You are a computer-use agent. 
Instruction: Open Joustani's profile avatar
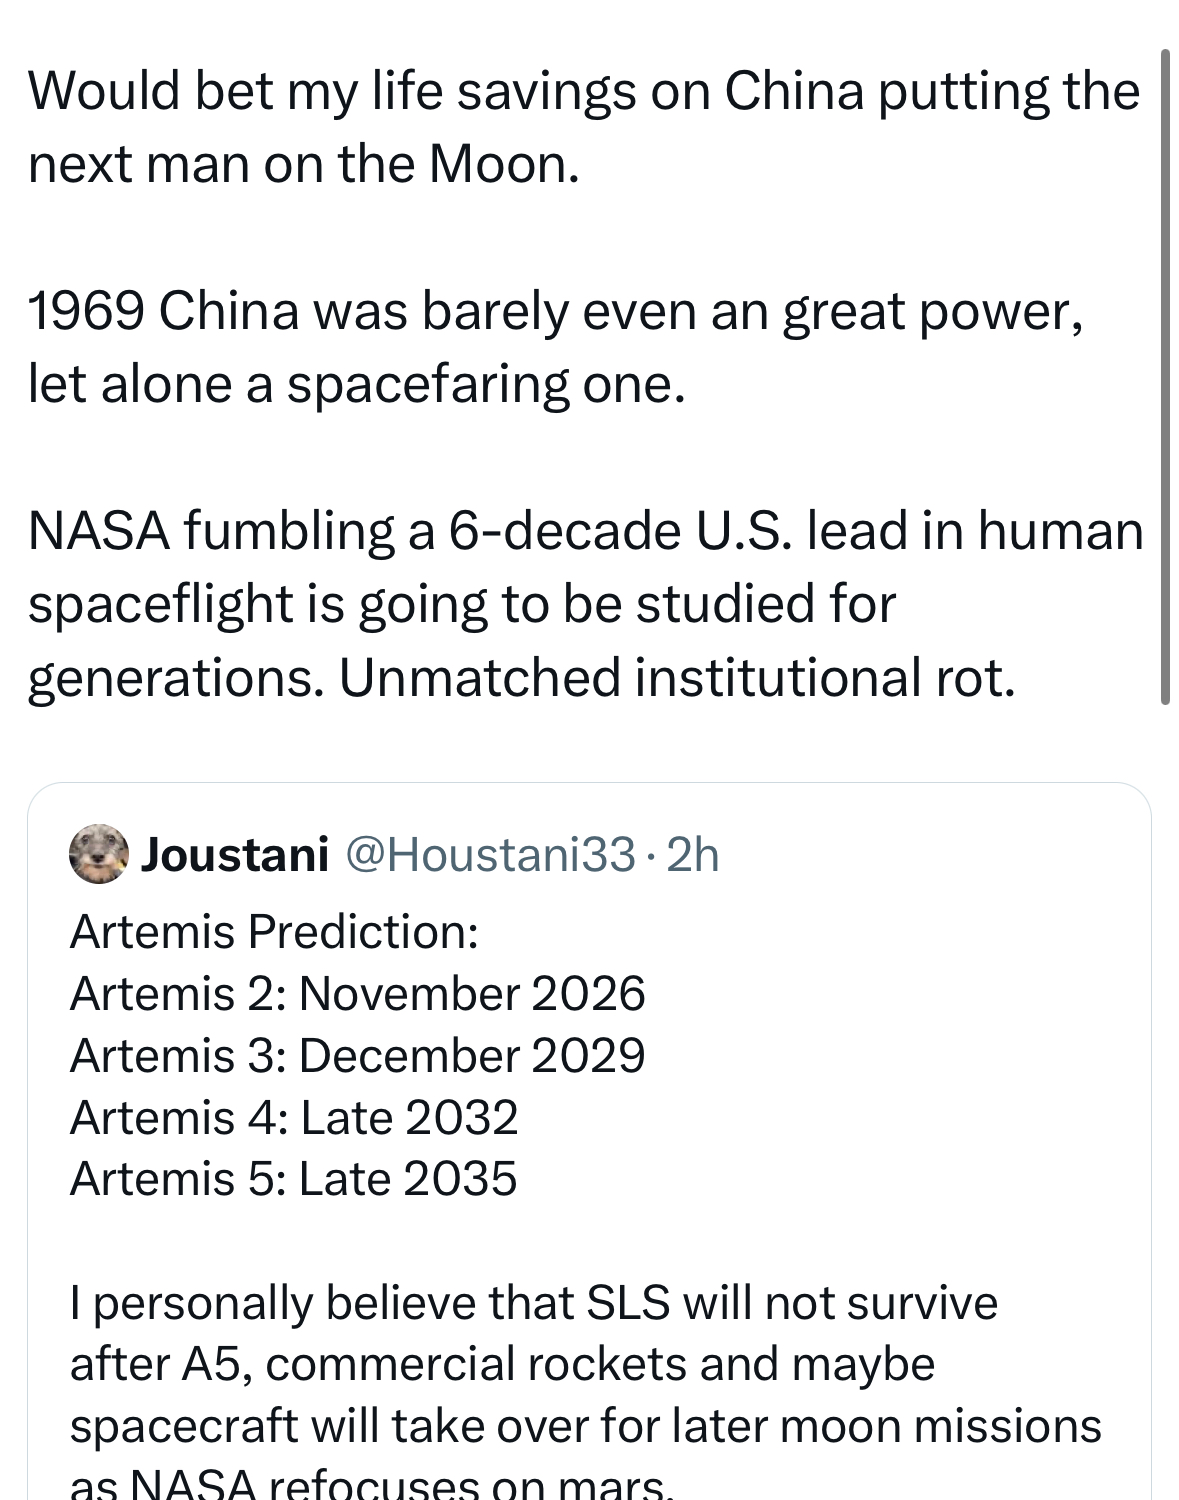(99, 854)
